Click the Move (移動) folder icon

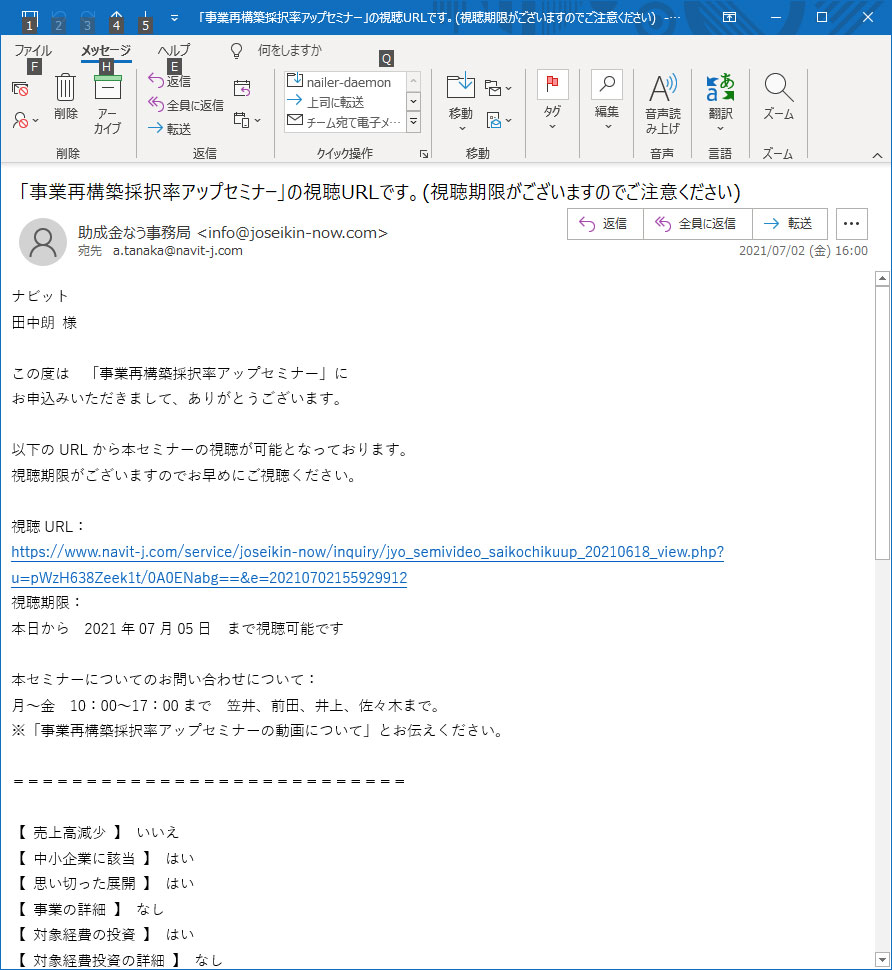point(460,99)
